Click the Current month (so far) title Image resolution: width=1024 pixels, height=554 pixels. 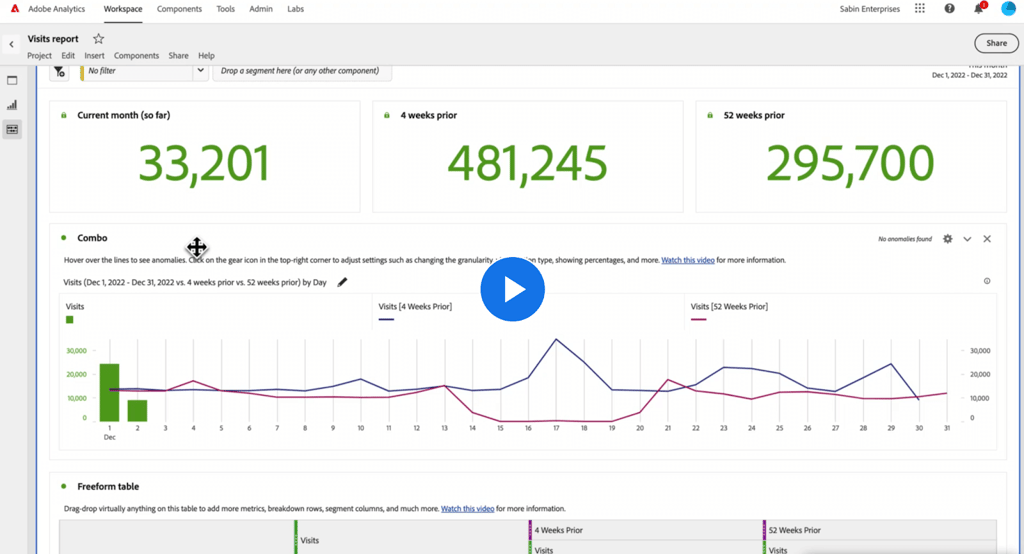coord(123,115)
